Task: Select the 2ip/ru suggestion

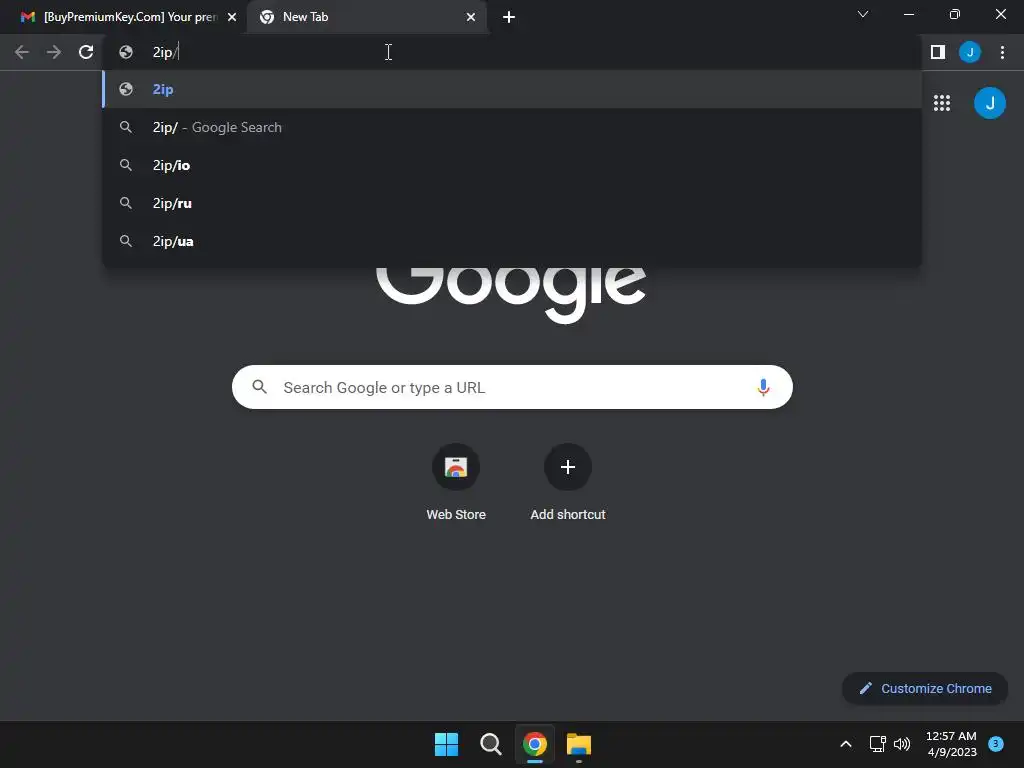Action: tap(512, 203)
